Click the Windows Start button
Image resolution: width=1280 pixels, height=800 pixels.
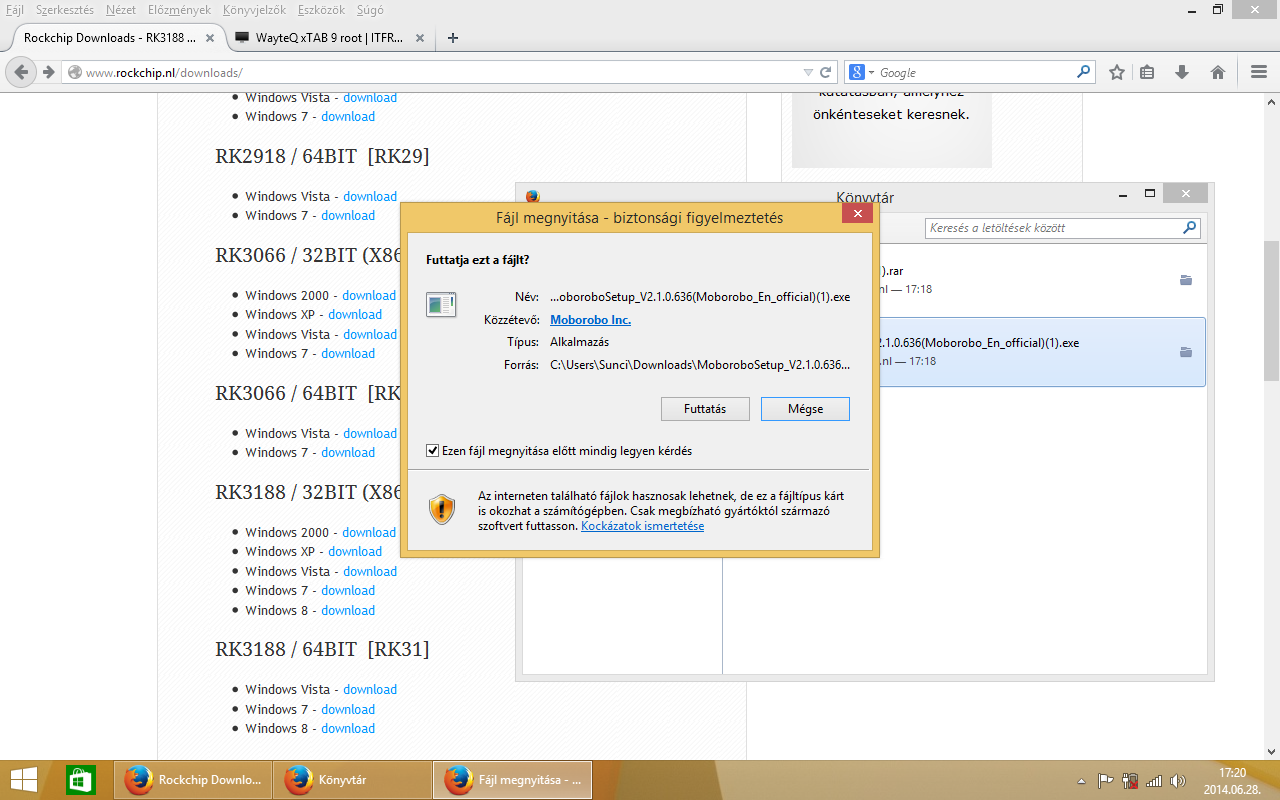[24, 780]
